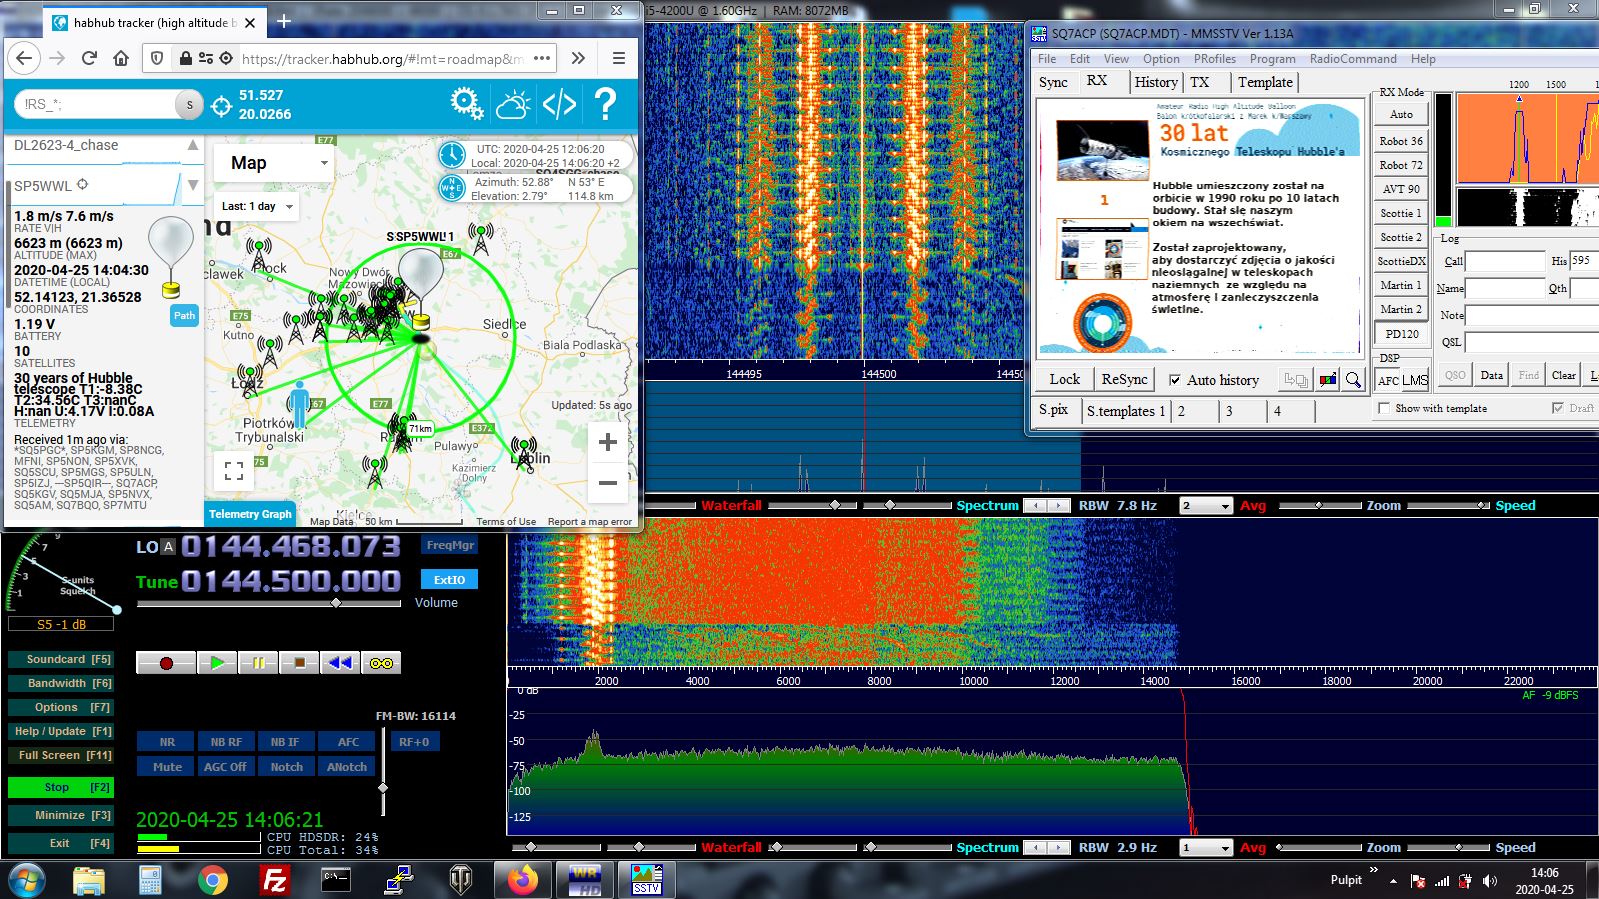Zoom out on the habhub map
This screenshot has height=899, width=1599.
click(607, 483)
